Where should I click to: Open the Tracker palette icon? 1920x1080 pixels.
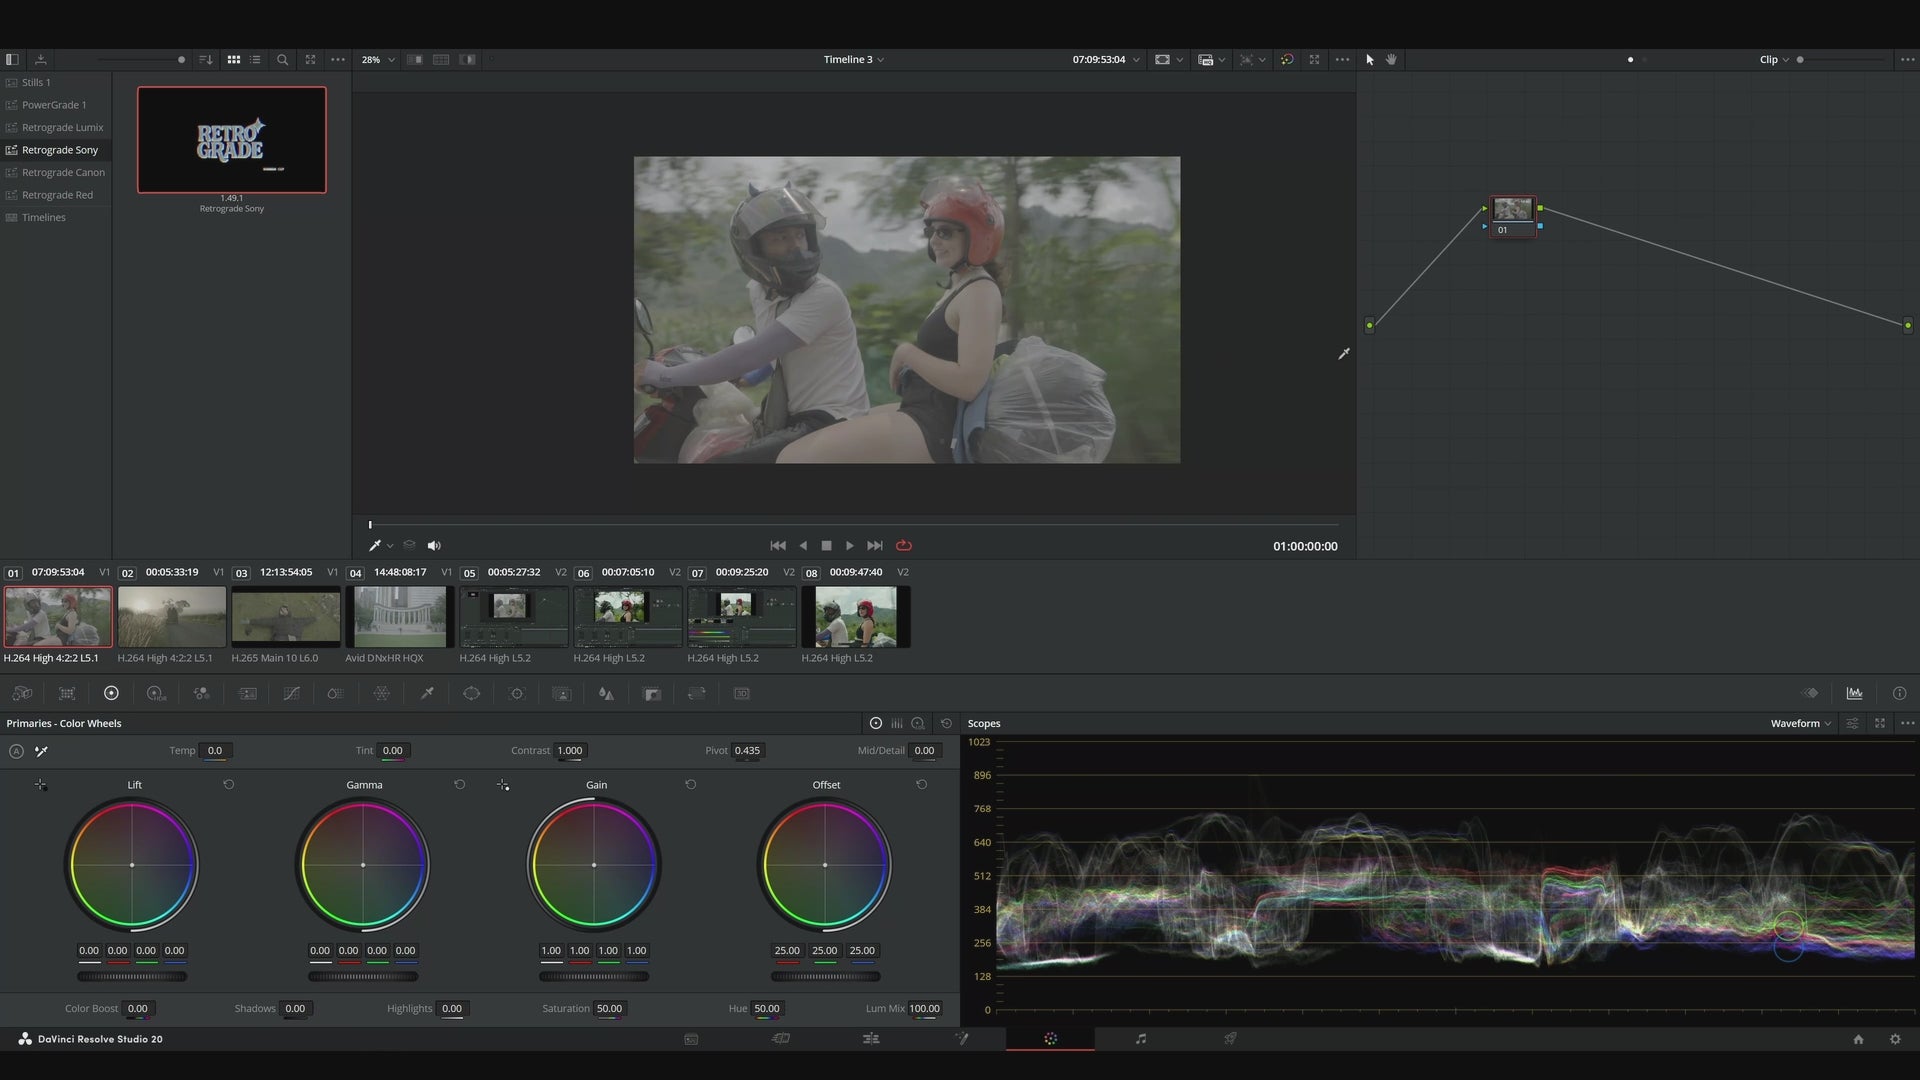517,693
